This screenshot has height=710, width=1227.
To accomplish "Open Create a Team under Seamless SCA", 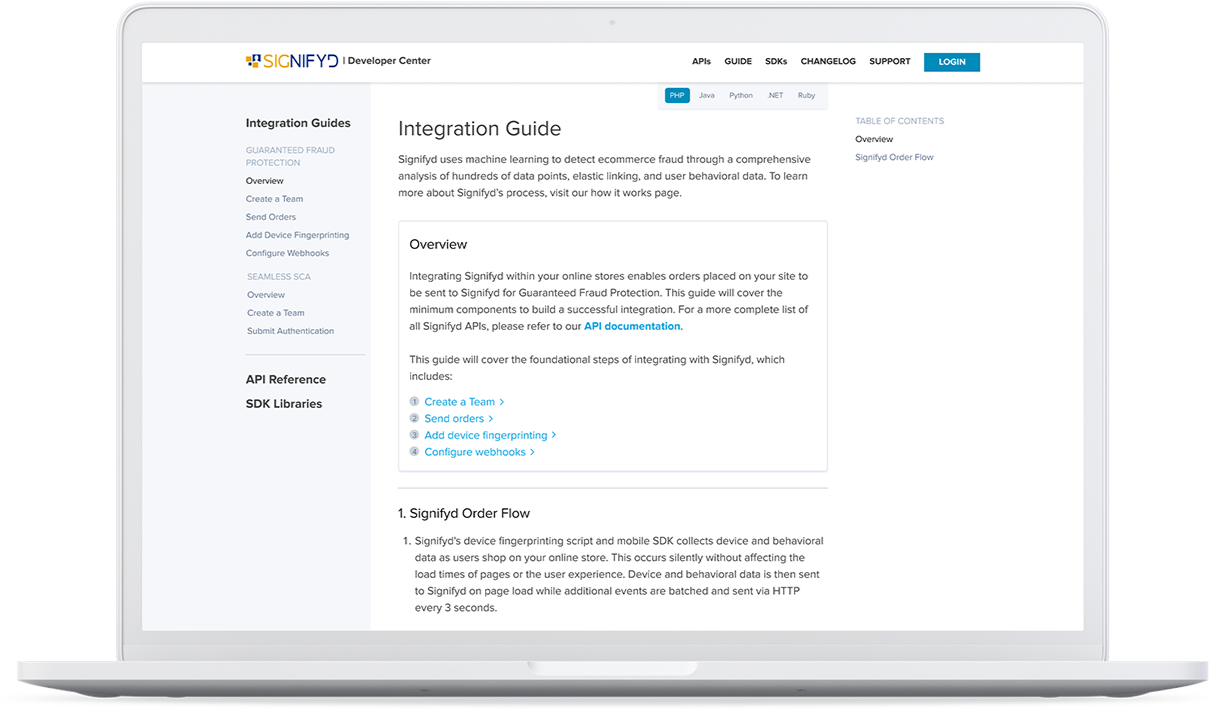I will (276, 313).
